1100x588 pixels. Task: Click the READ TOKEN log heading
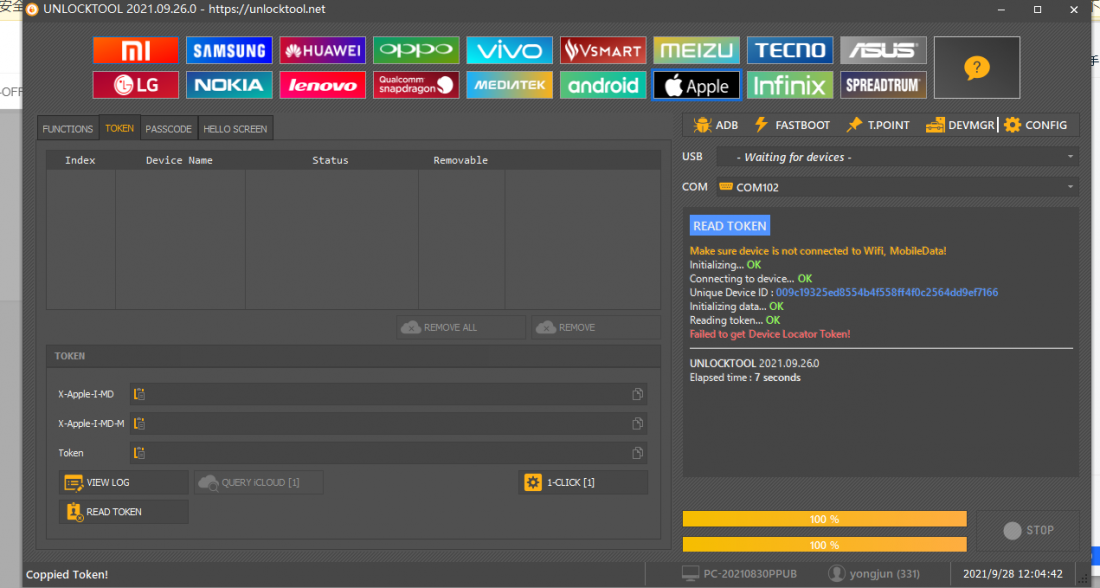730,225
